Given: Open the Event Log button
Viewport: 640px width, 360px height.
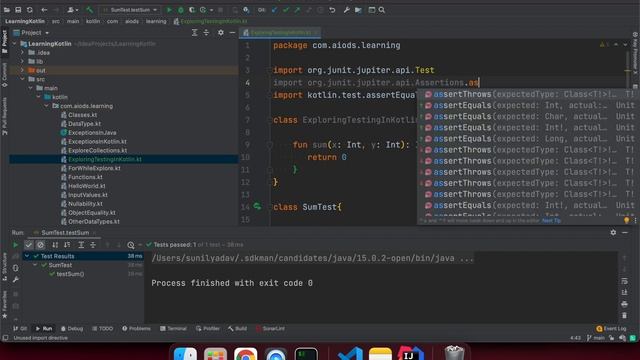Looking at the screenshot, I should point(611,329).
